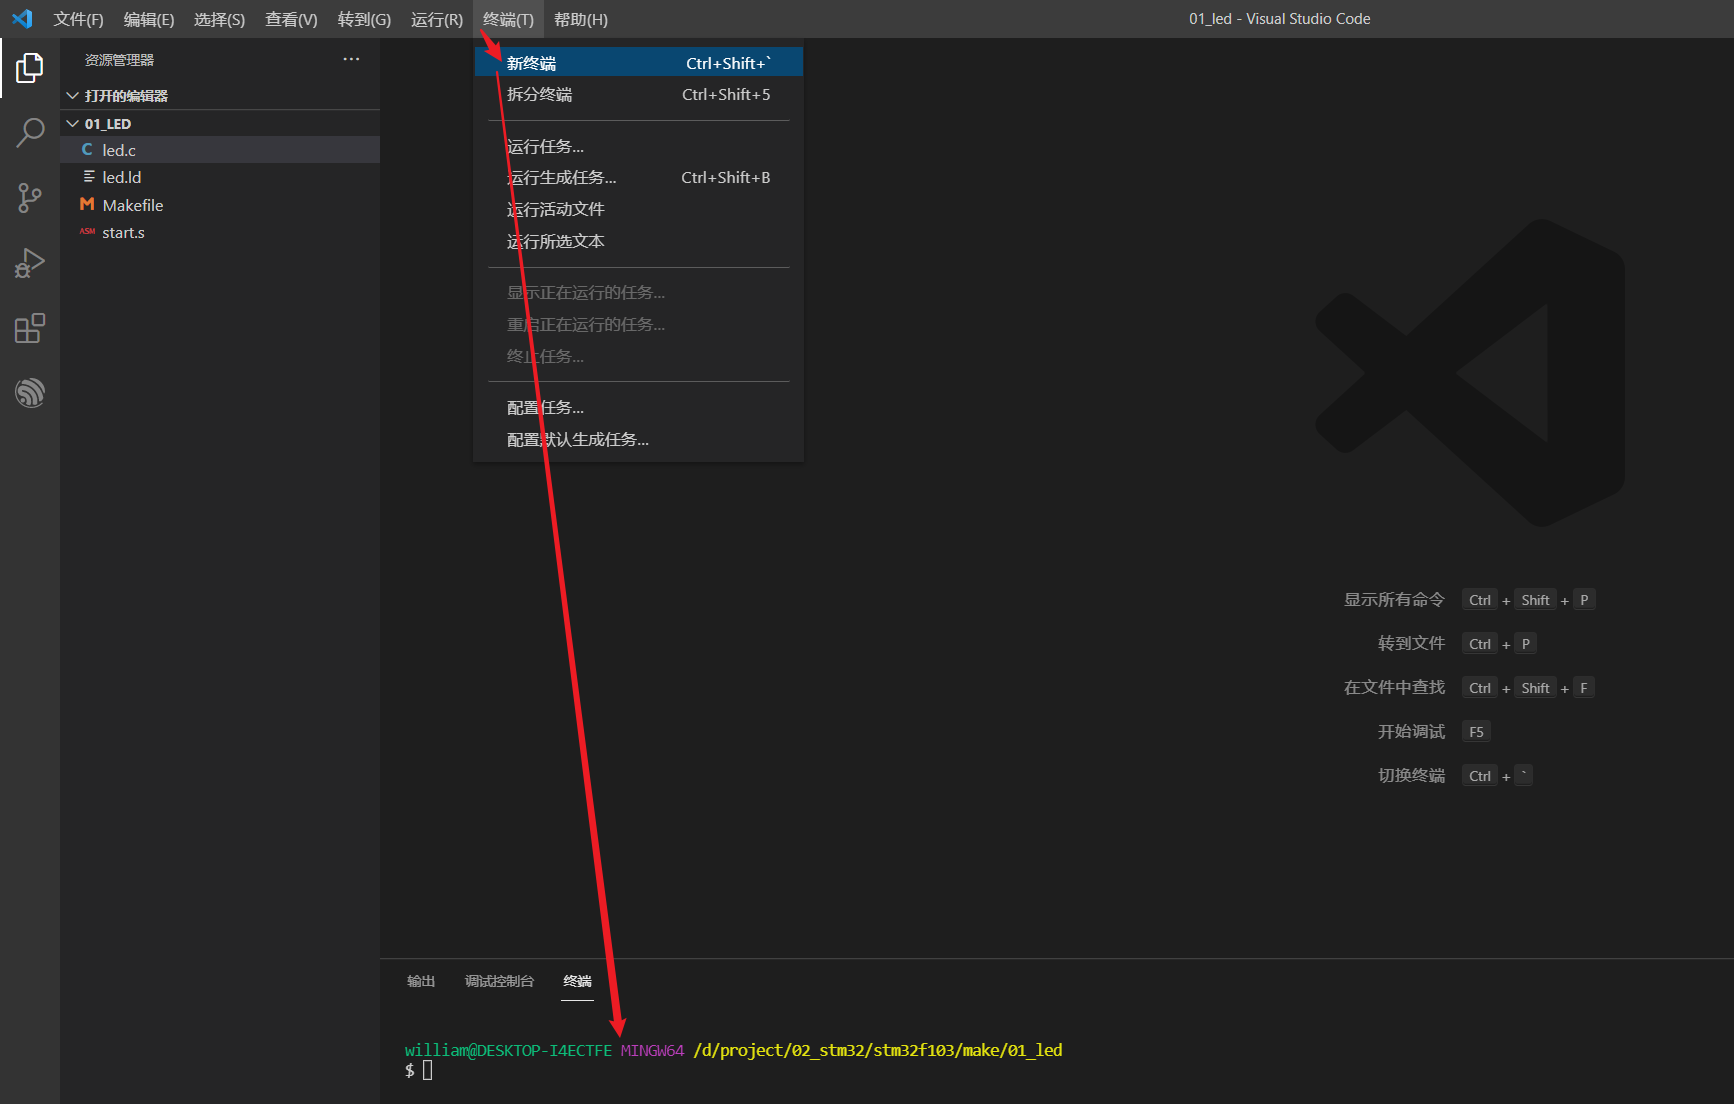The width and height of the screenshot is (1734, 1104).
Task: Switch to the 调试控制台 panel tab
Action: (499, 981)
